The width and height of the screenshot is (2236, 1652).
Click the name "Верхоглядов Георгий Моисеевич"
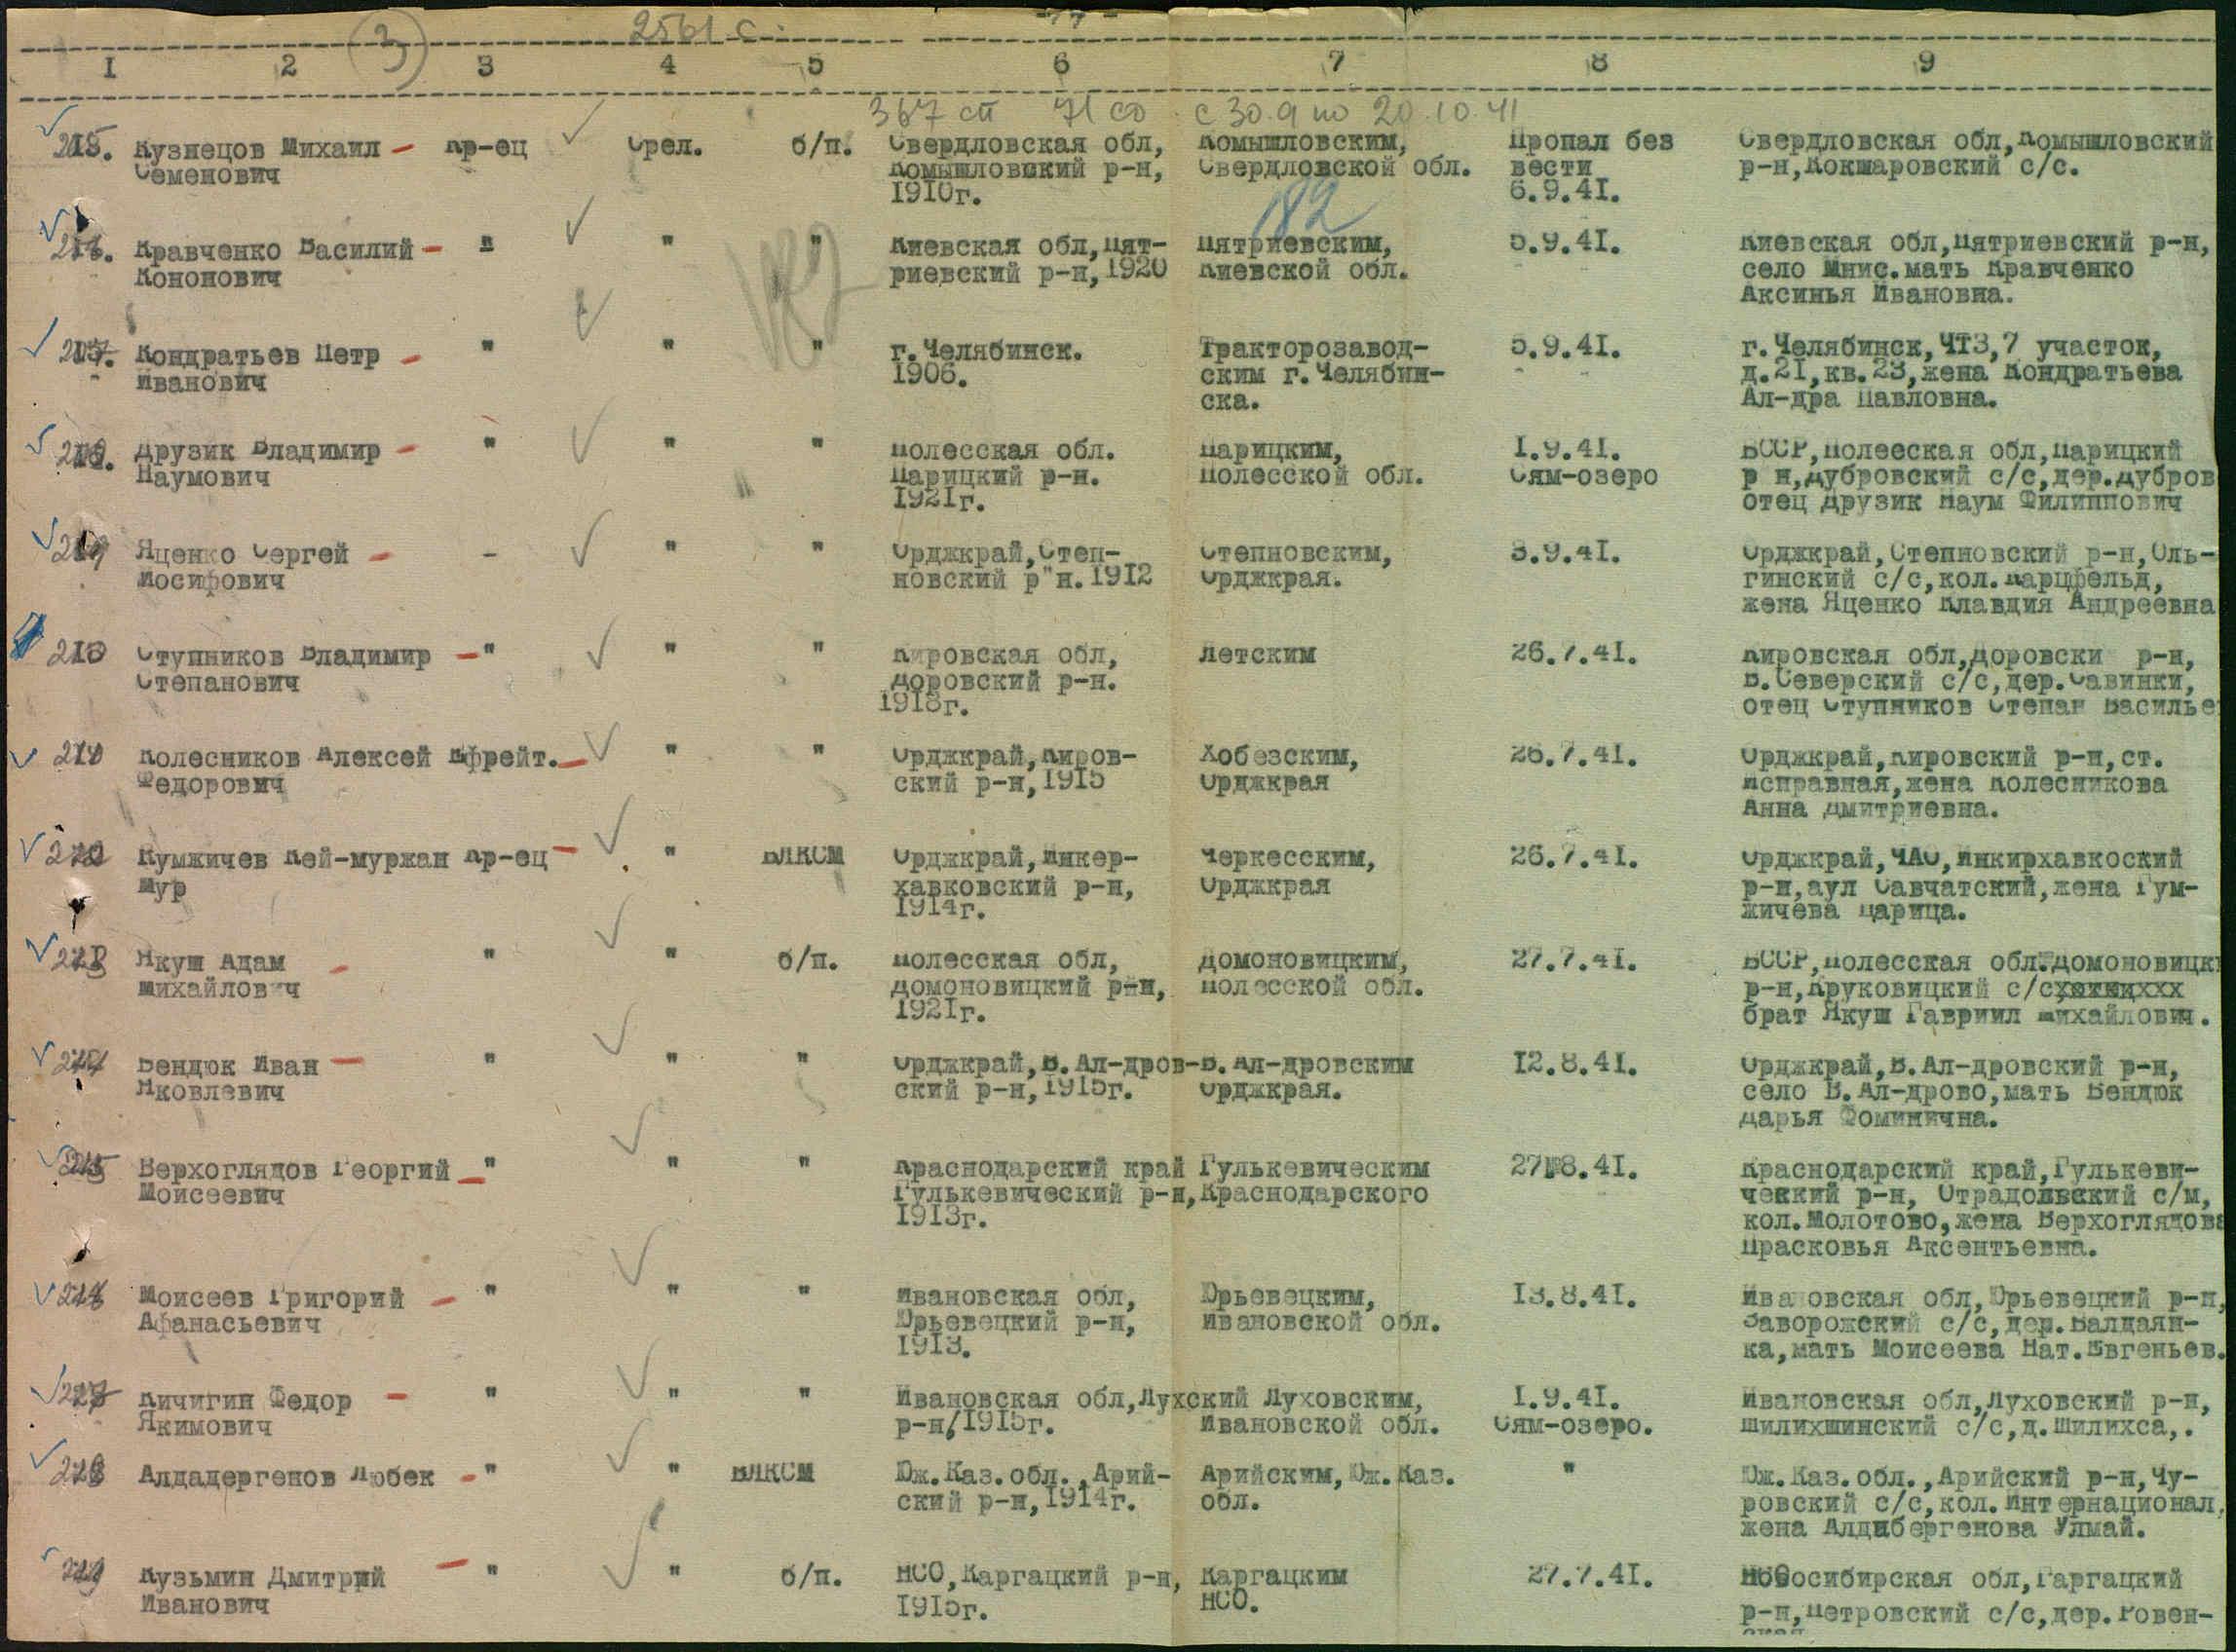pyautogui.click(x=294, y=1180)
